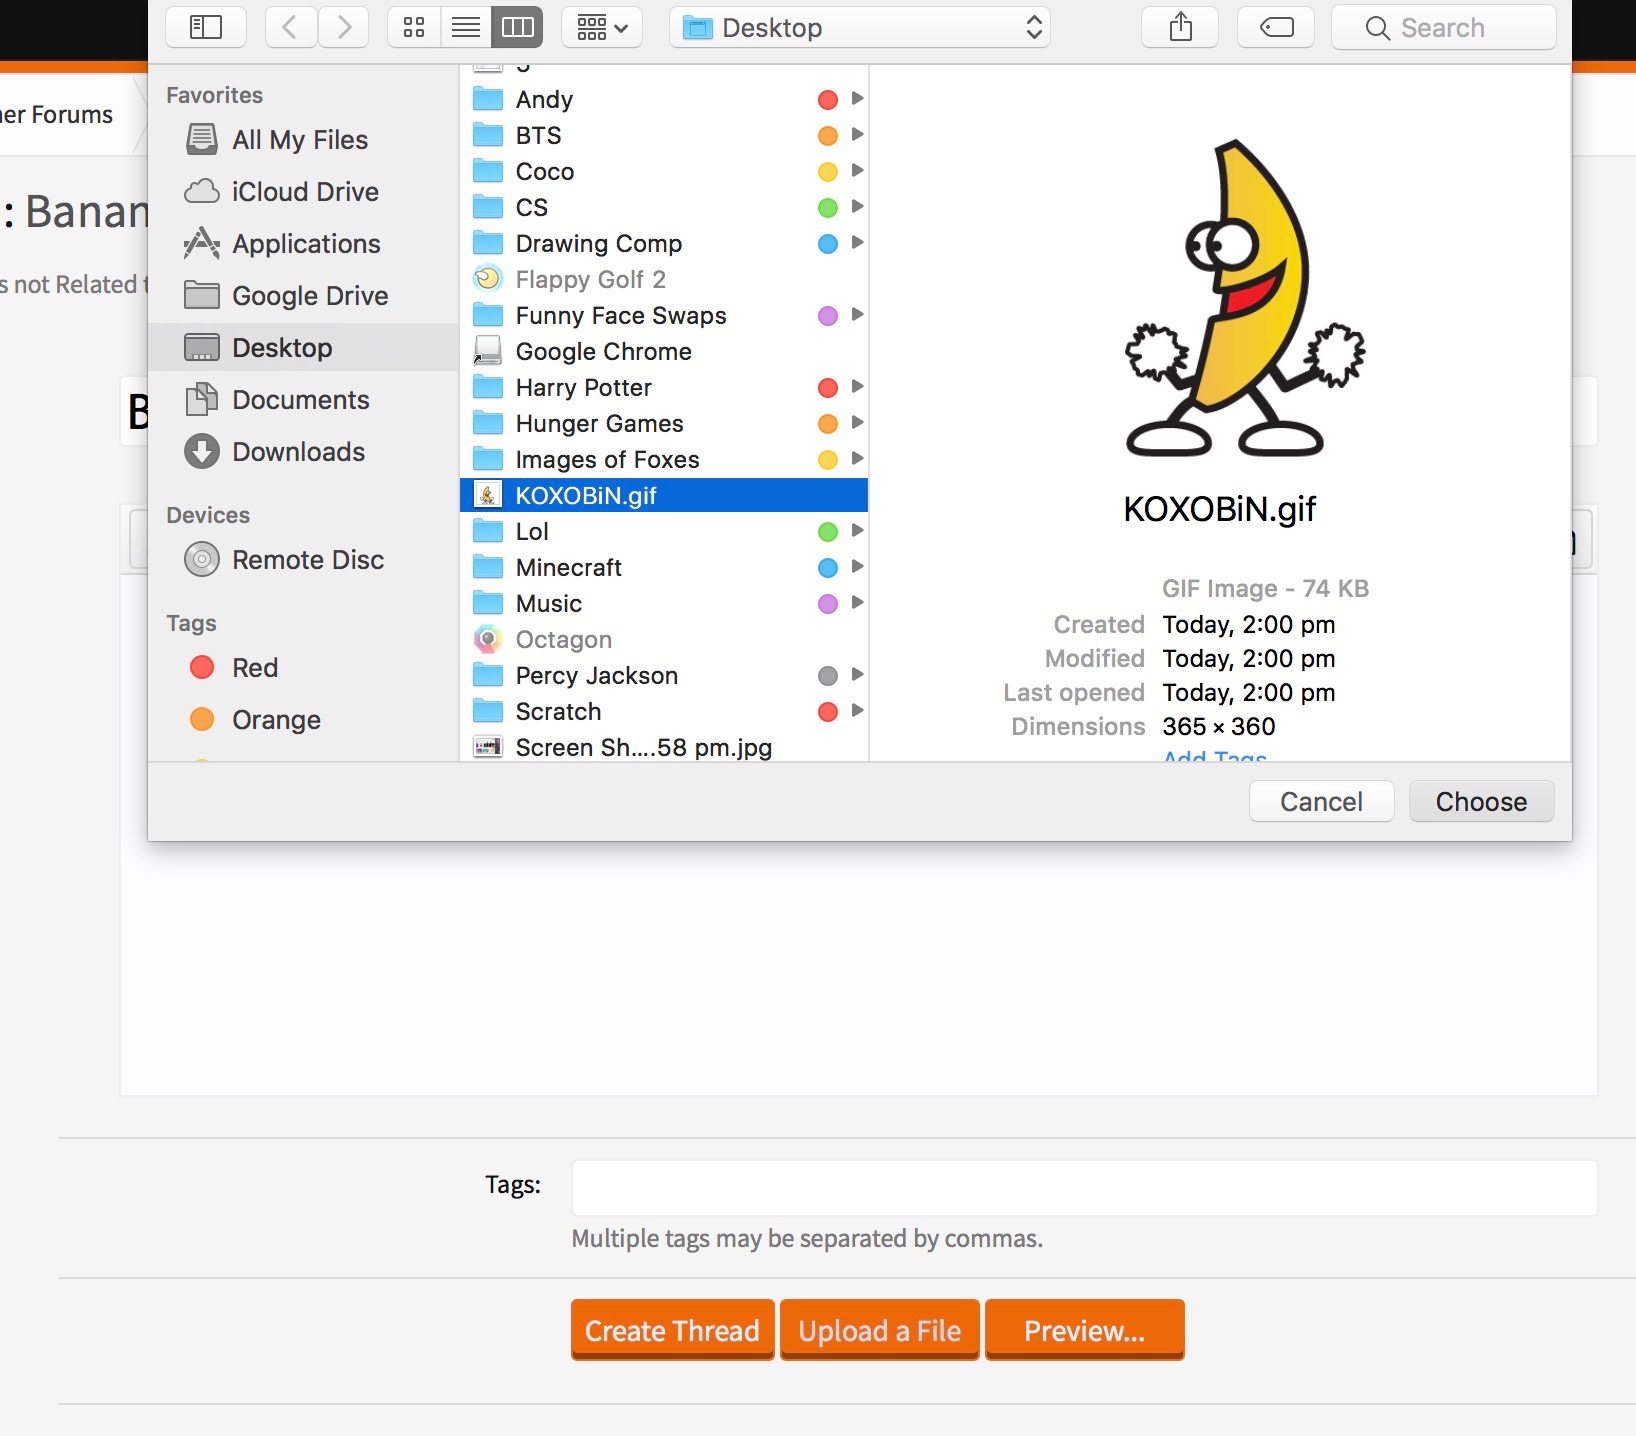The height and width of the screenshot is (1436, 1636).
Task: Click the Create Thread button
Action: [x=672, y=1330]
